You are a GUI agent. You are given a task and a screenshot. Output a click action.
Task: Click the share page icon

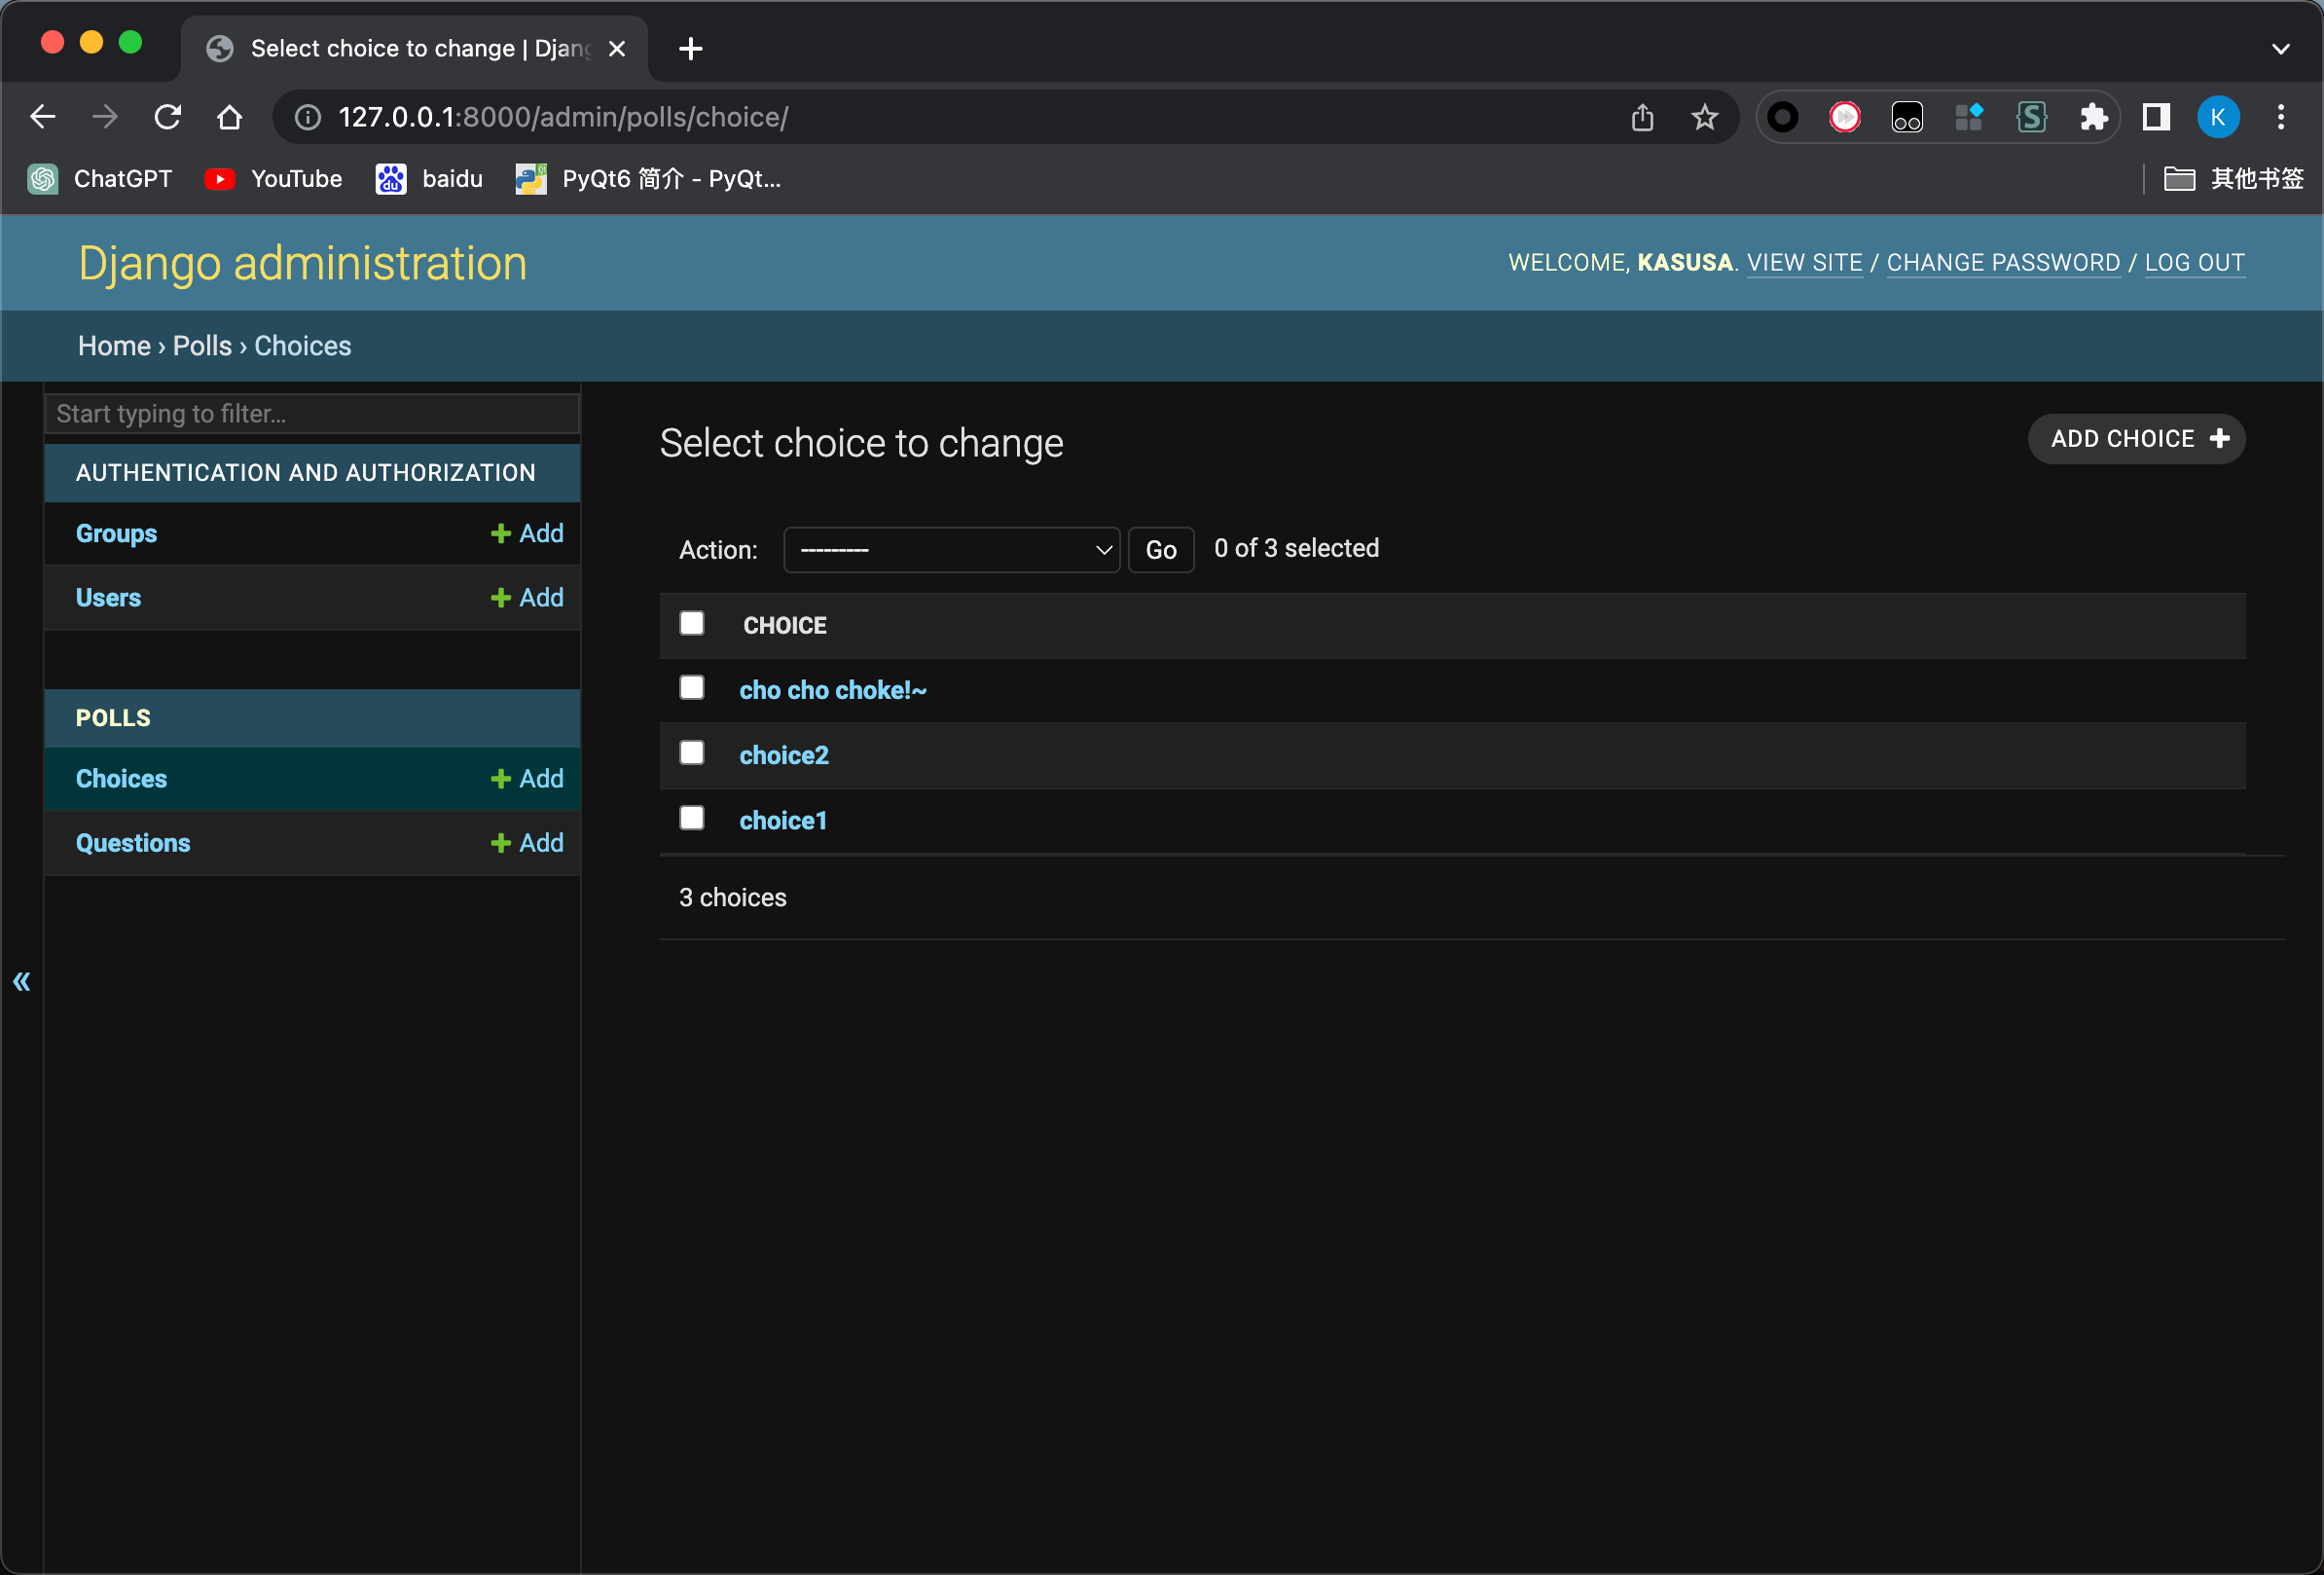pyautogui.click(x=1642, y=117)
